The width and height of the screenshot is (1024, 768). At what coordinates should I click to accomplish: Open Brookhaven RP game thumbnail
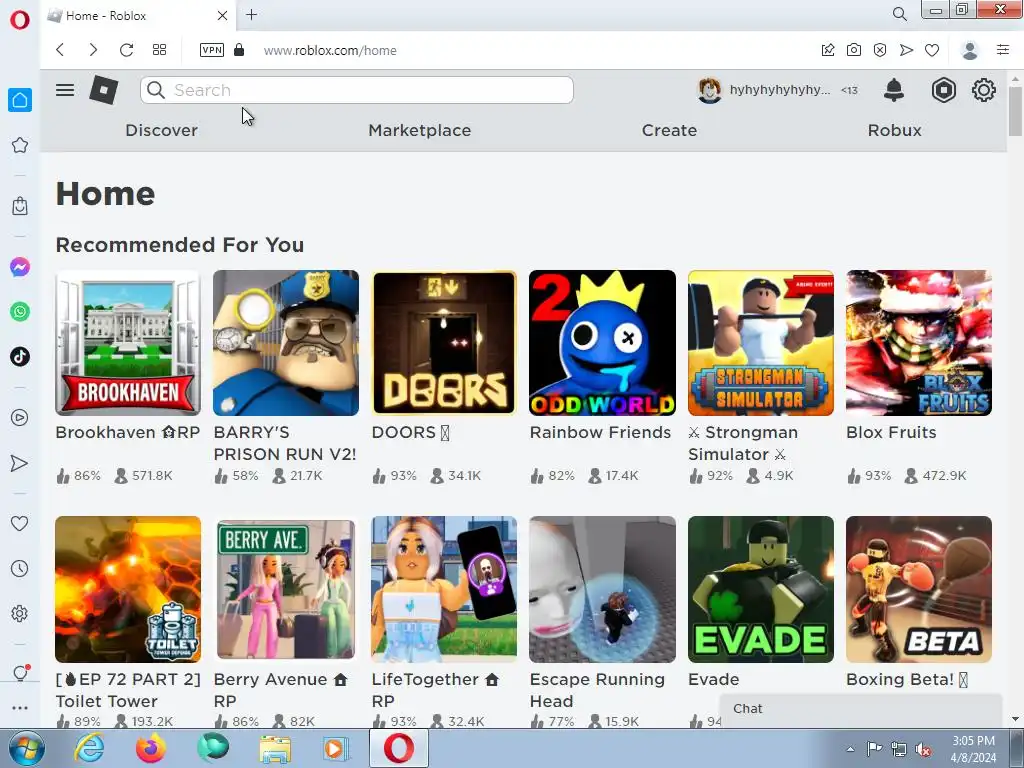128,343
